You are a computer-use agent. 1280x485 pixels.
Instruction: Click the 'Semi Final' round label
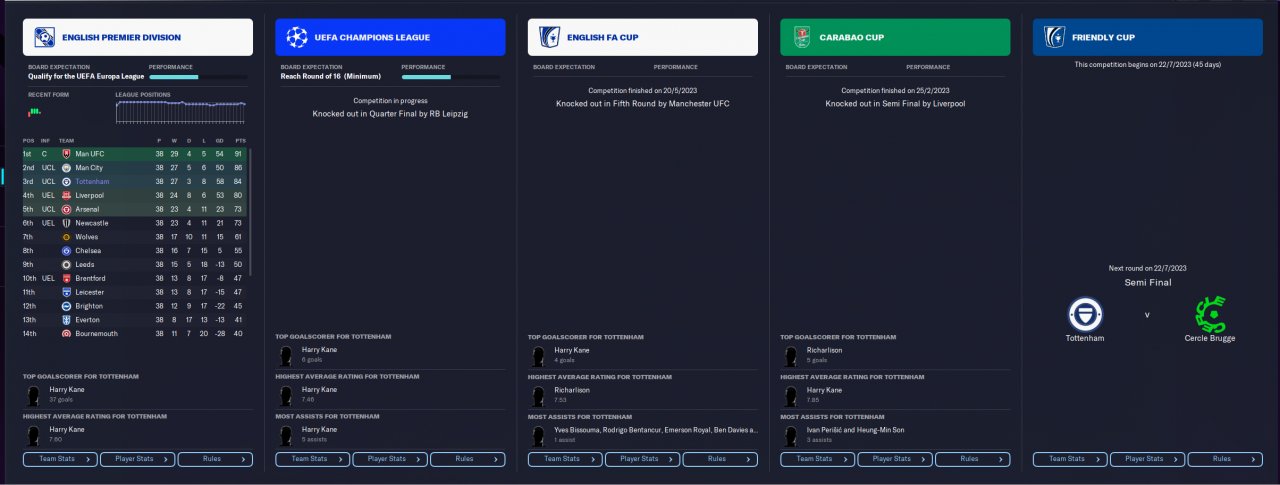(1148, 283)
